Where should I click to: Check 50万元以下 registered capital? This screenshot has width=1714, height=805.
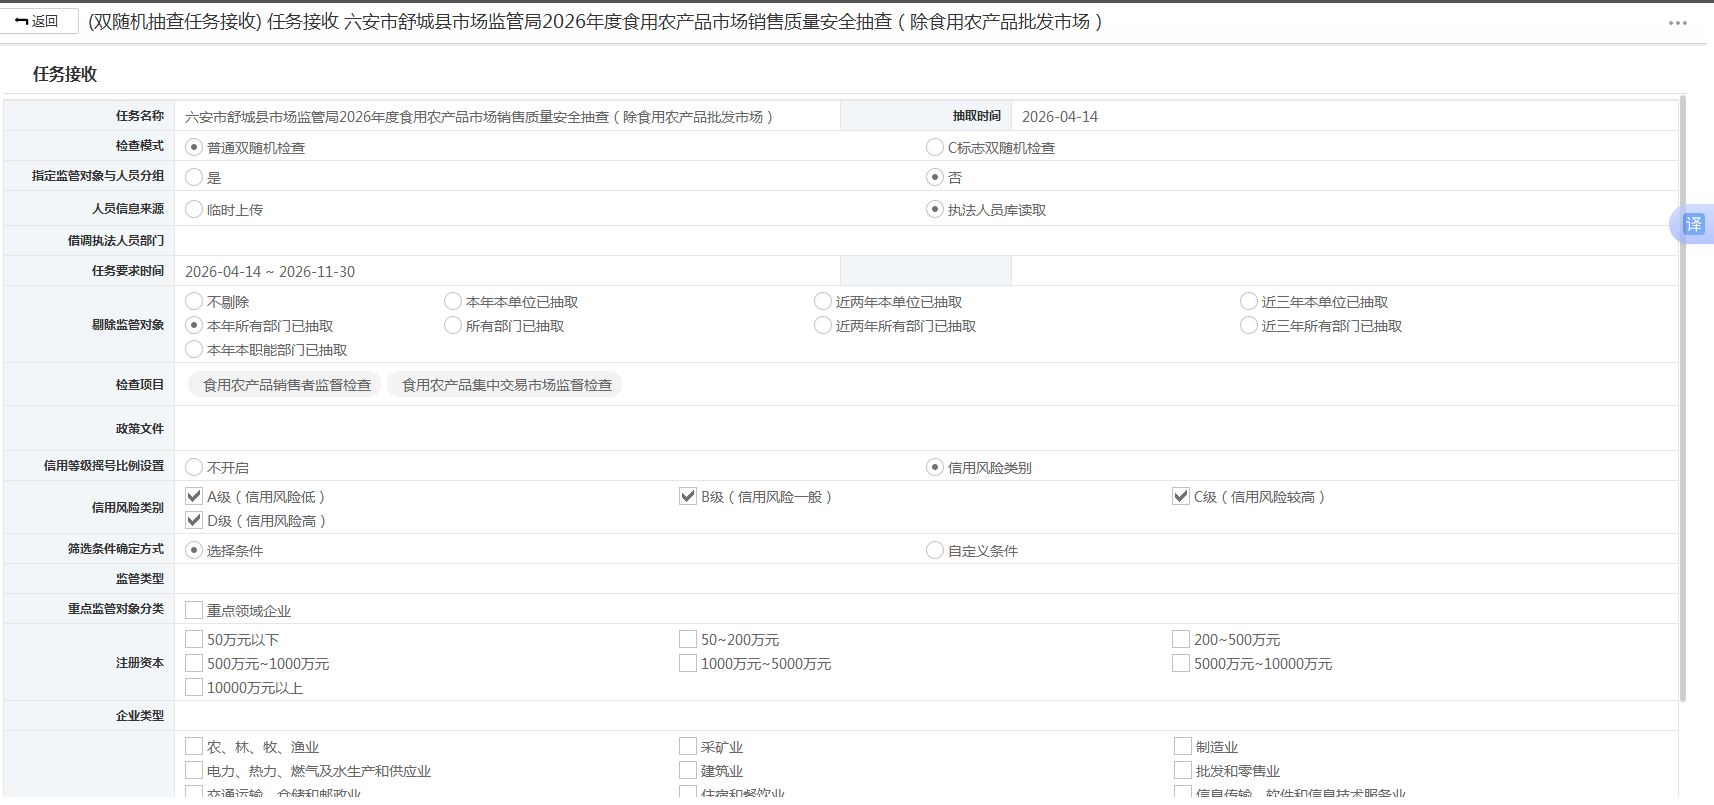(194, 639)
